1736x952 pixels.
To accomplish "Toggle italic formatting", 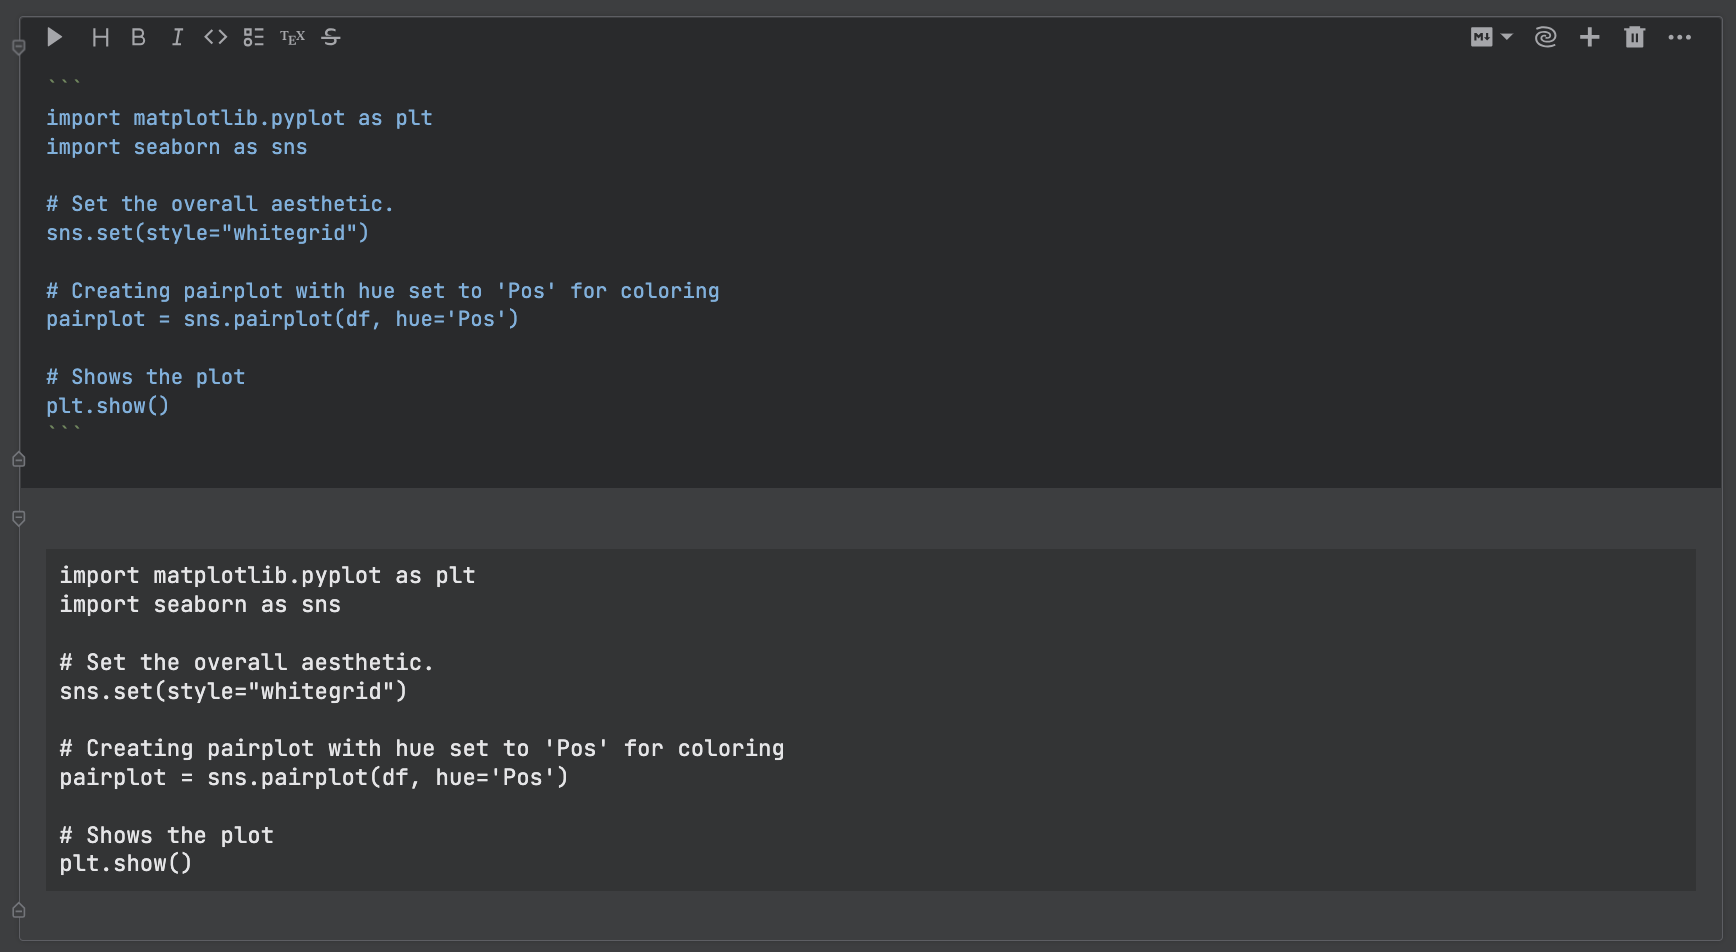I will point(177,37).
